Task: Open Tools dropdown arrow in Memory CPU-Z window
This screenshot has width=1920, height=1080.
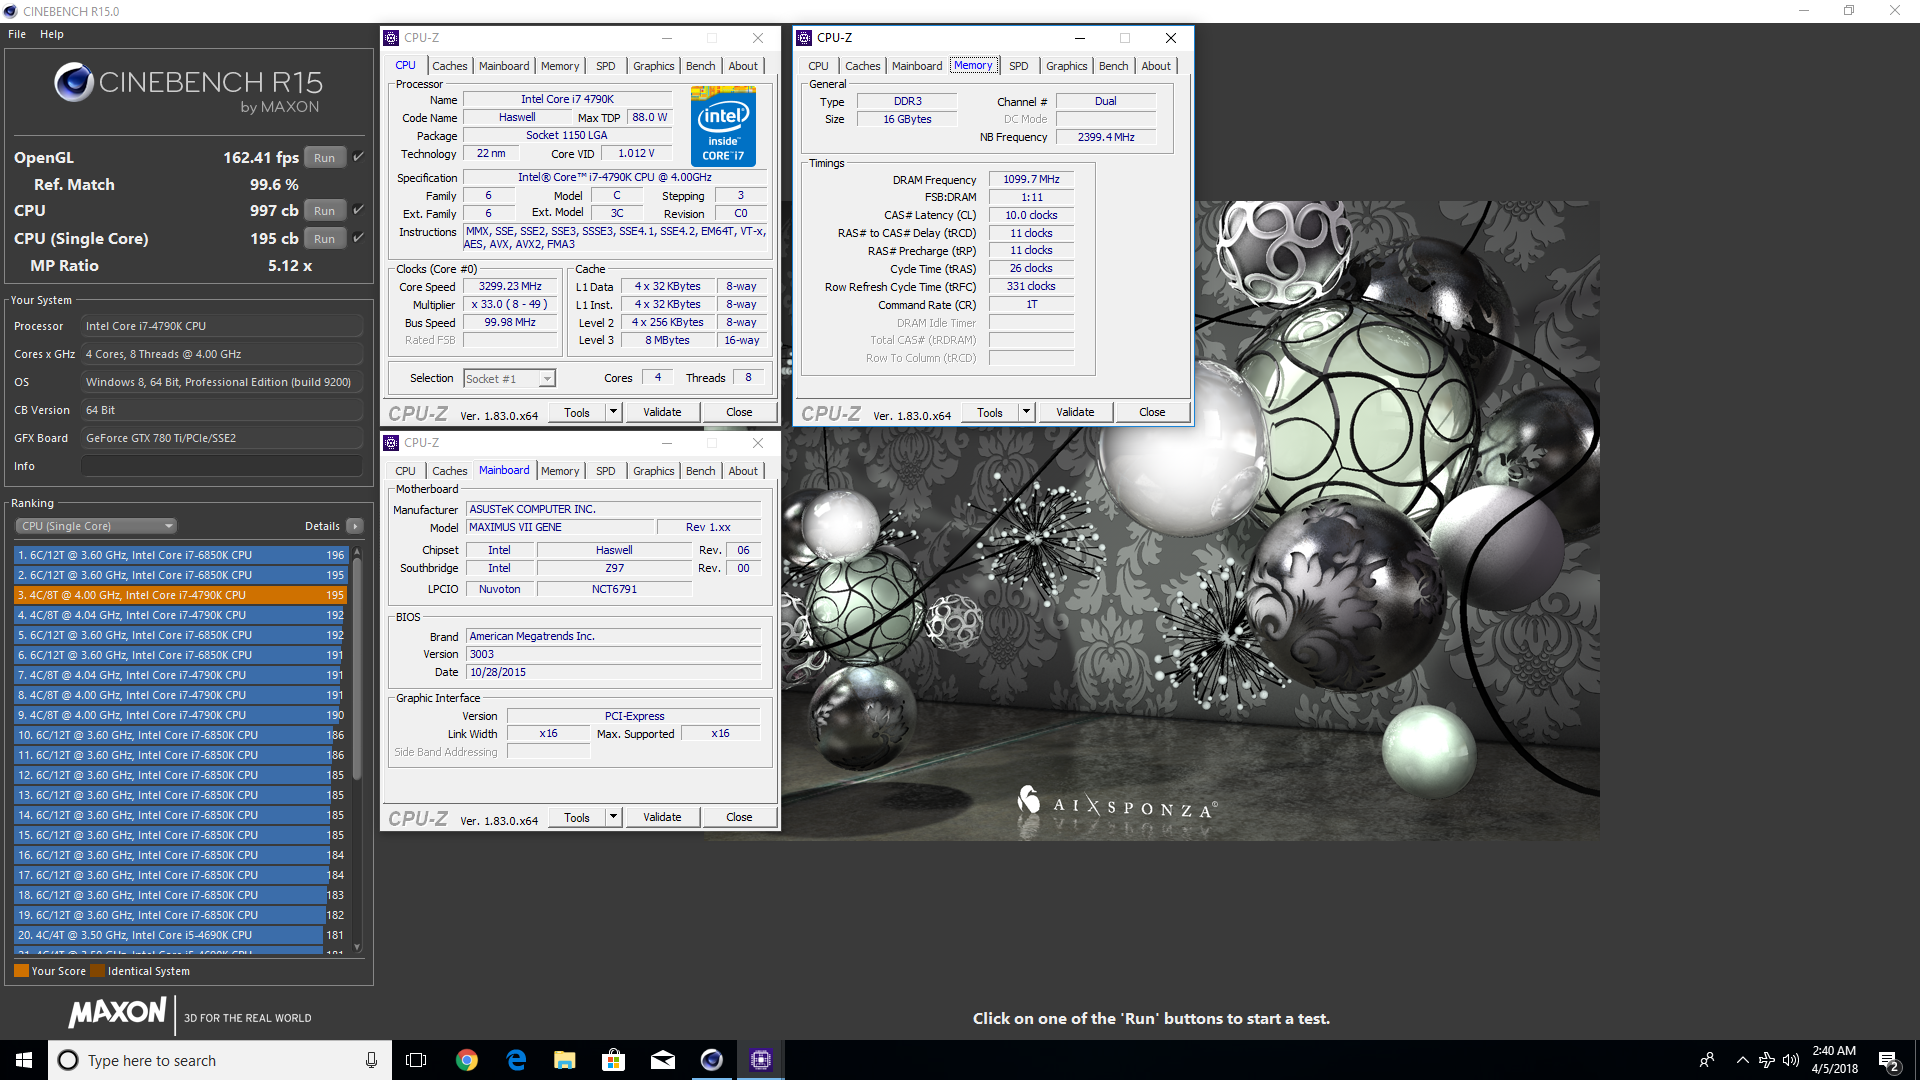Action: click(x=1026, y=412)
